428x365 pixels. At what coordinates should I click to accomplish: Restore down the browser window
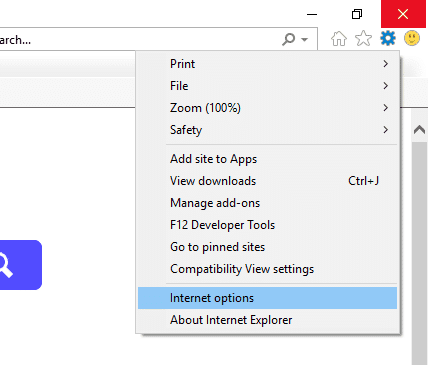(x=357, y=14)
